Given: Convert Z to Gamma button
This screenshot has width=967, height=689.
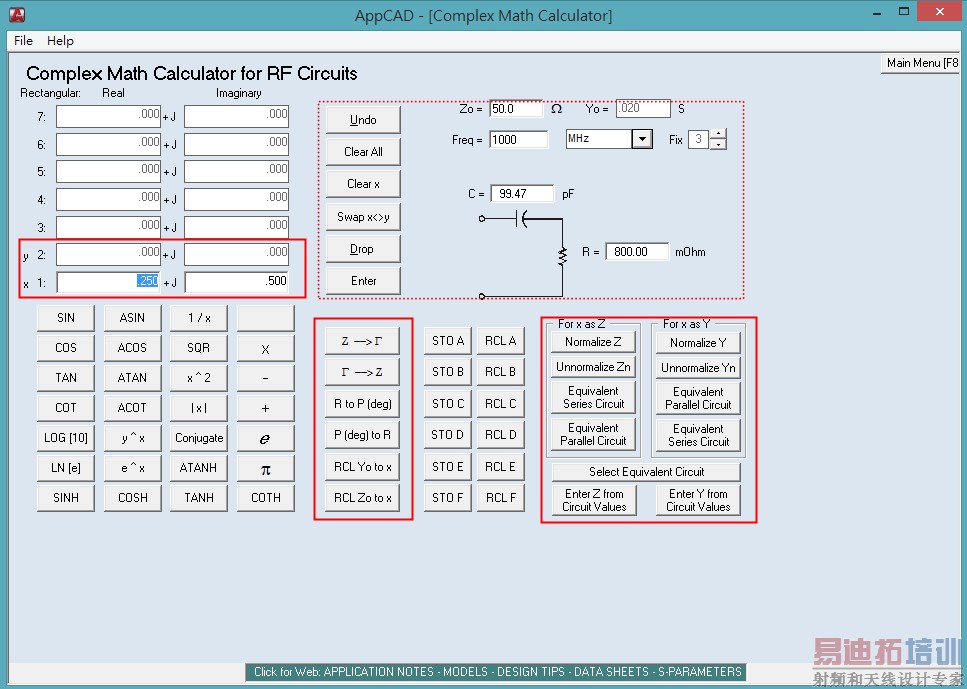Looking at the screenshot, I should click(363, 341).
